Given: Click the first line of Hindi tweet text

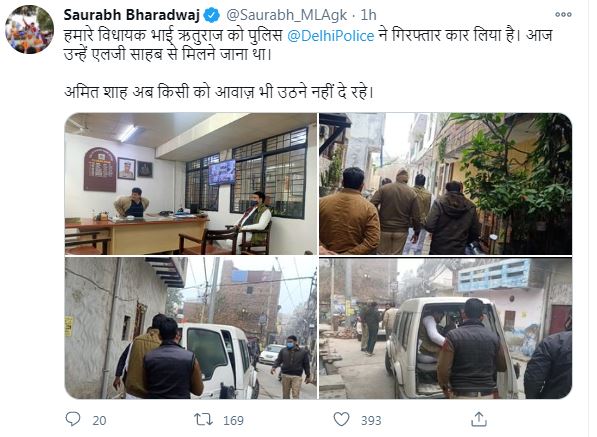Looking at the screenshot, I should click(308, 36).
